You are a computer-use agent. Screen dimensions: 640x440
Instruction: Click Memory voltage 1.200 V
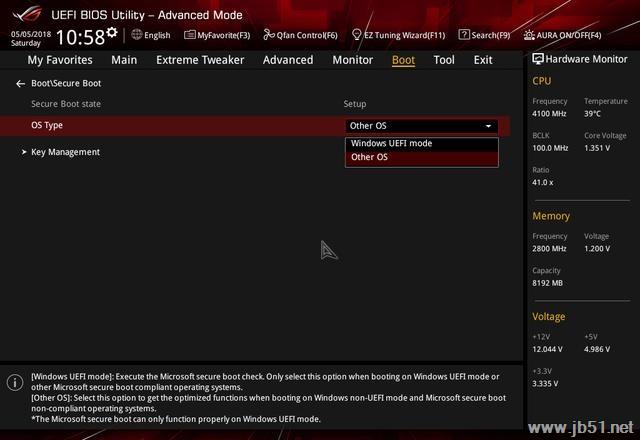[x=597, y=249]
